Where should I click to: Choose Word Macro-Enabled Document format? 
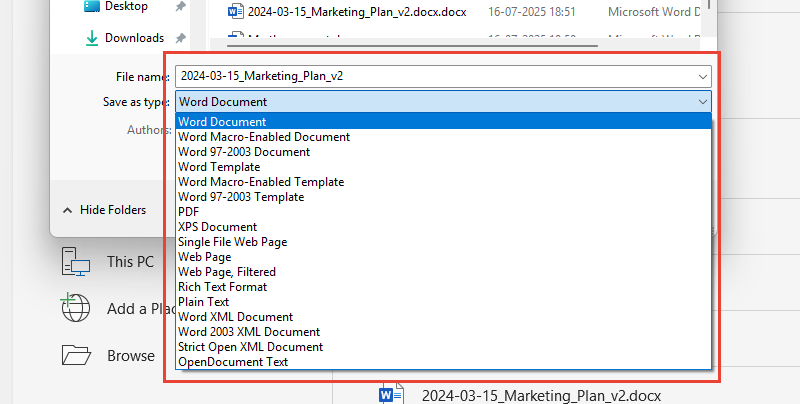[x=443, y=137]
